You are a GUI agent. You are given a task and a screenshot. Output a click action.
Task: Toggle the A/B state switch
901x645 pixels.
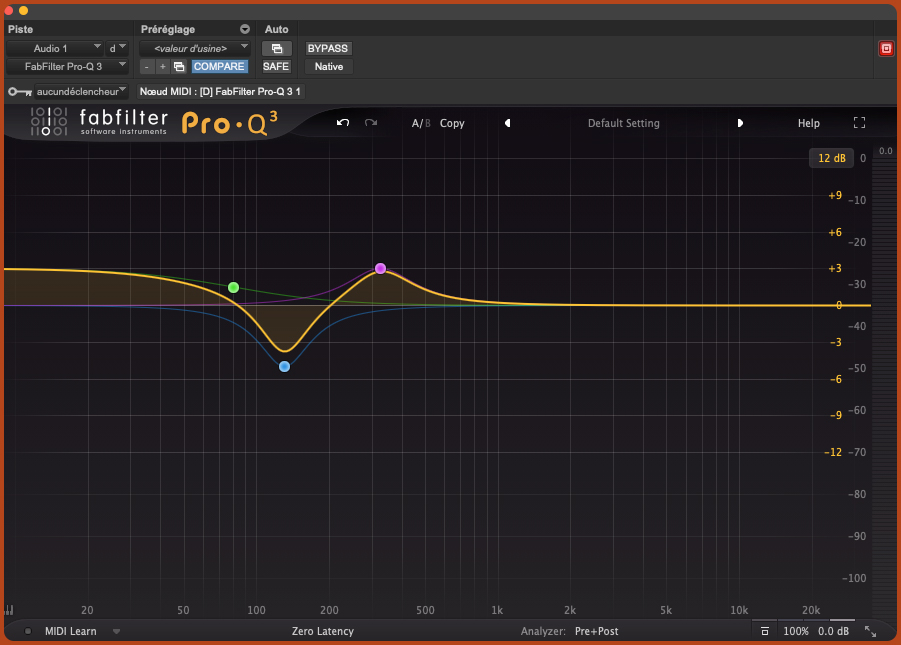421,123
